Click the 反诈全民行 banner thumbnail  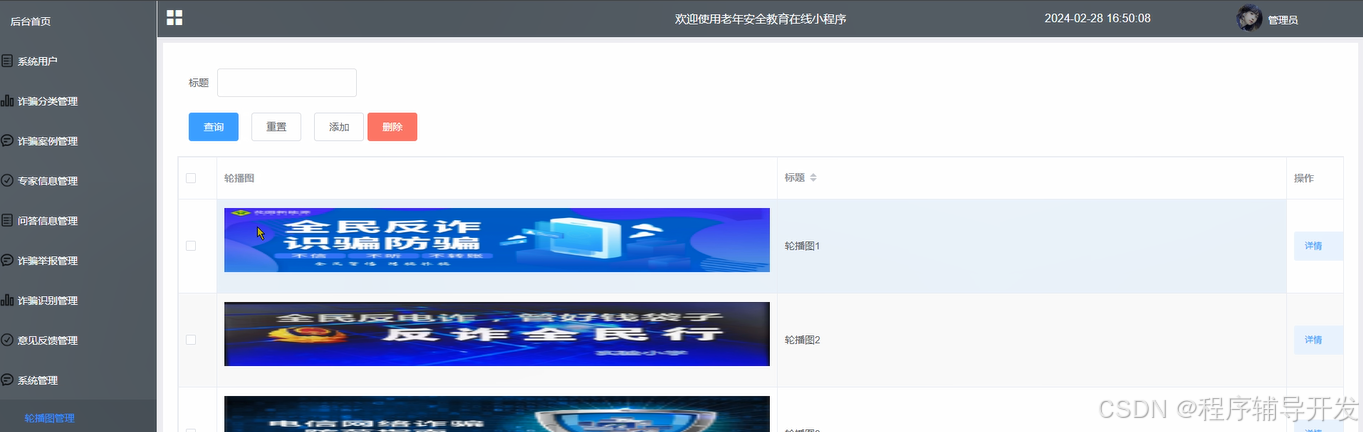[497, 334]
